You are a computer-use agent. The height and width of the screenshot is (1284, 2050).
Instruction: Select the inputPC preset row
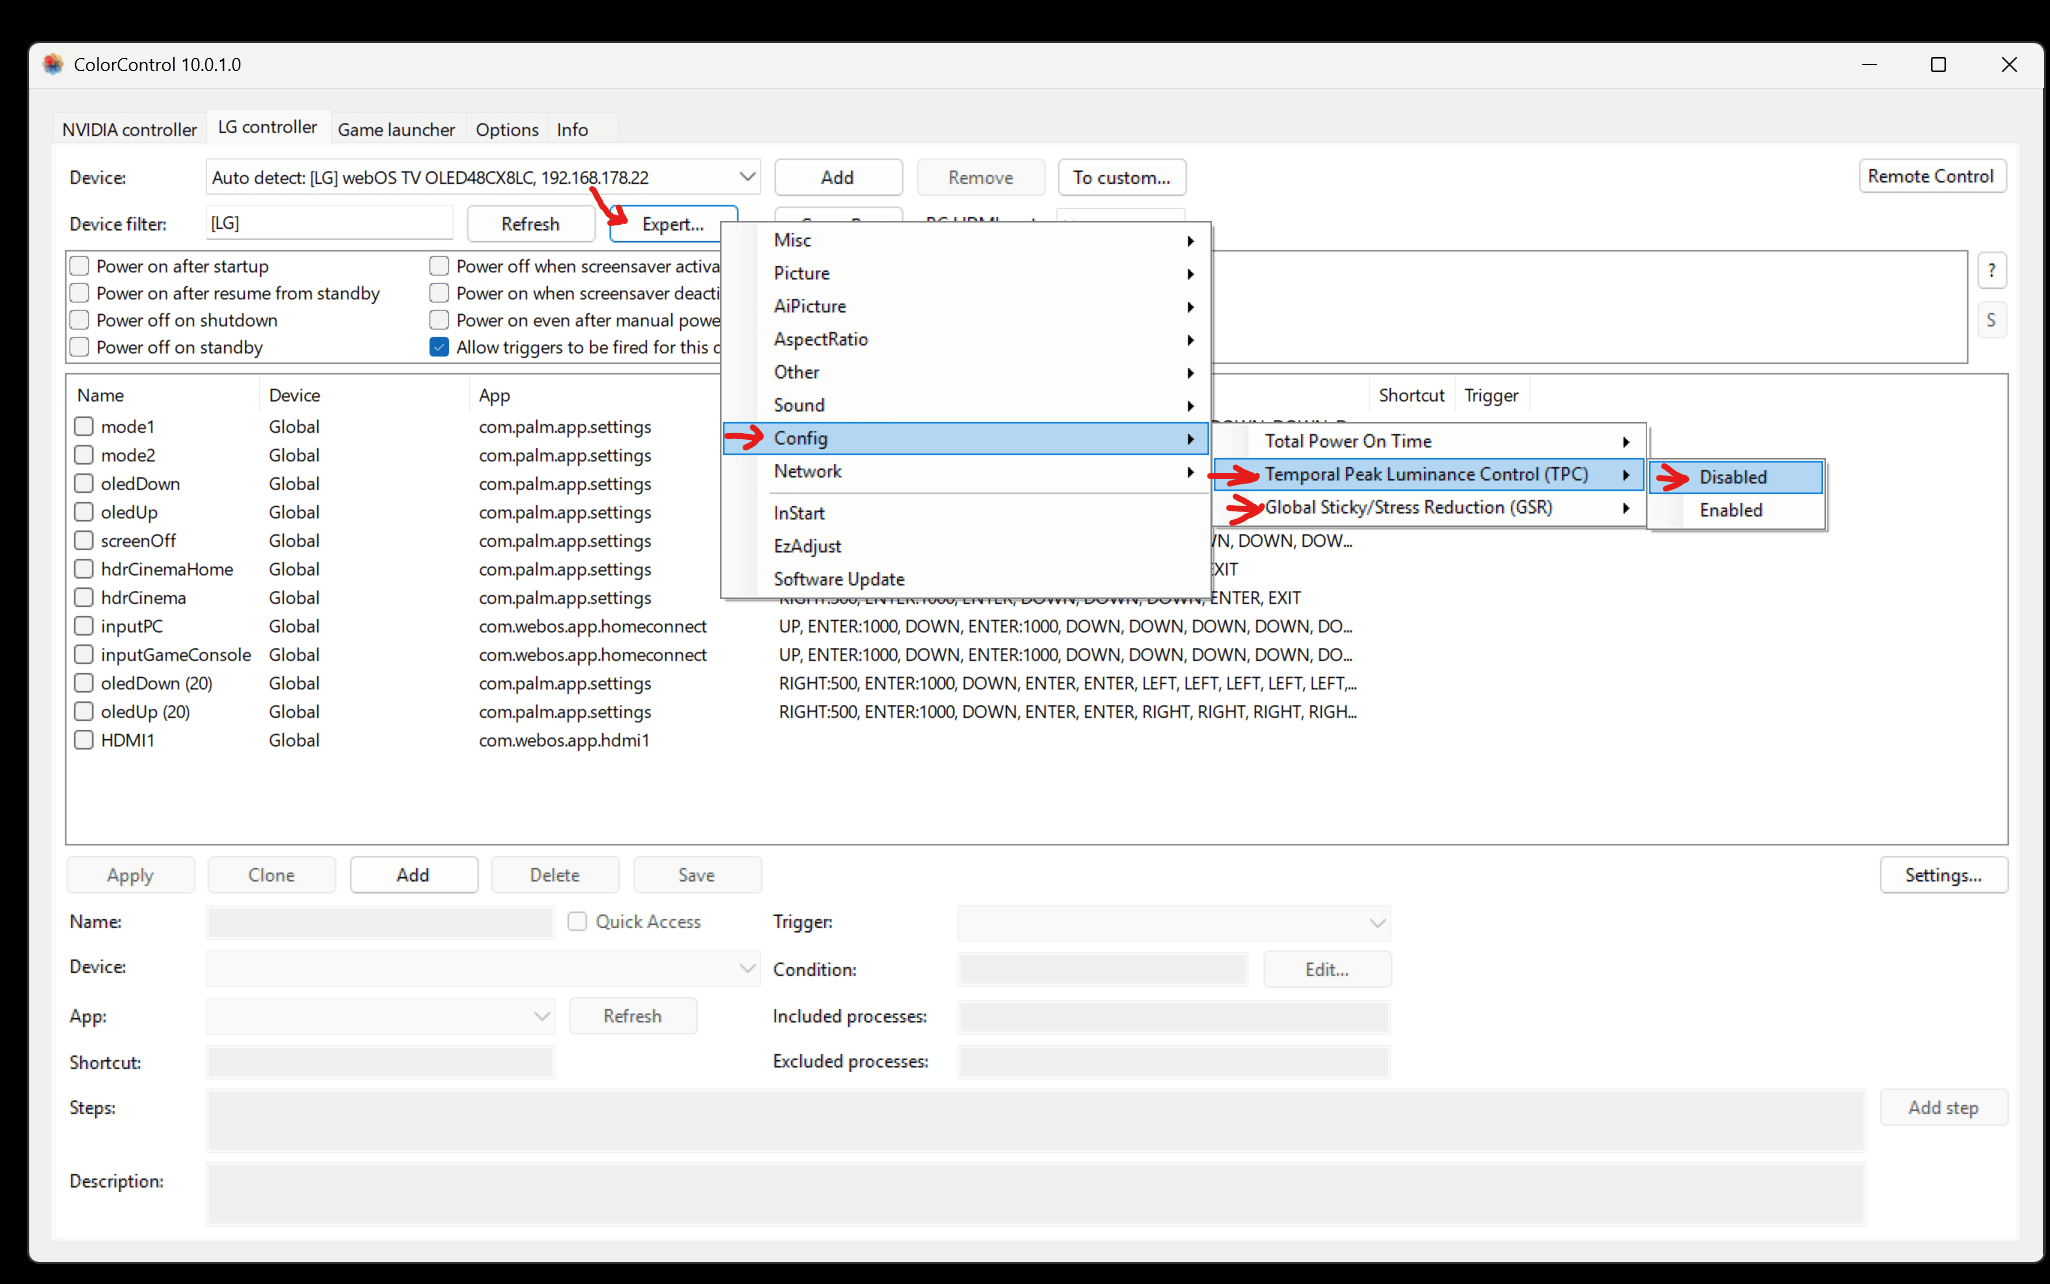(x=132, y=626)
